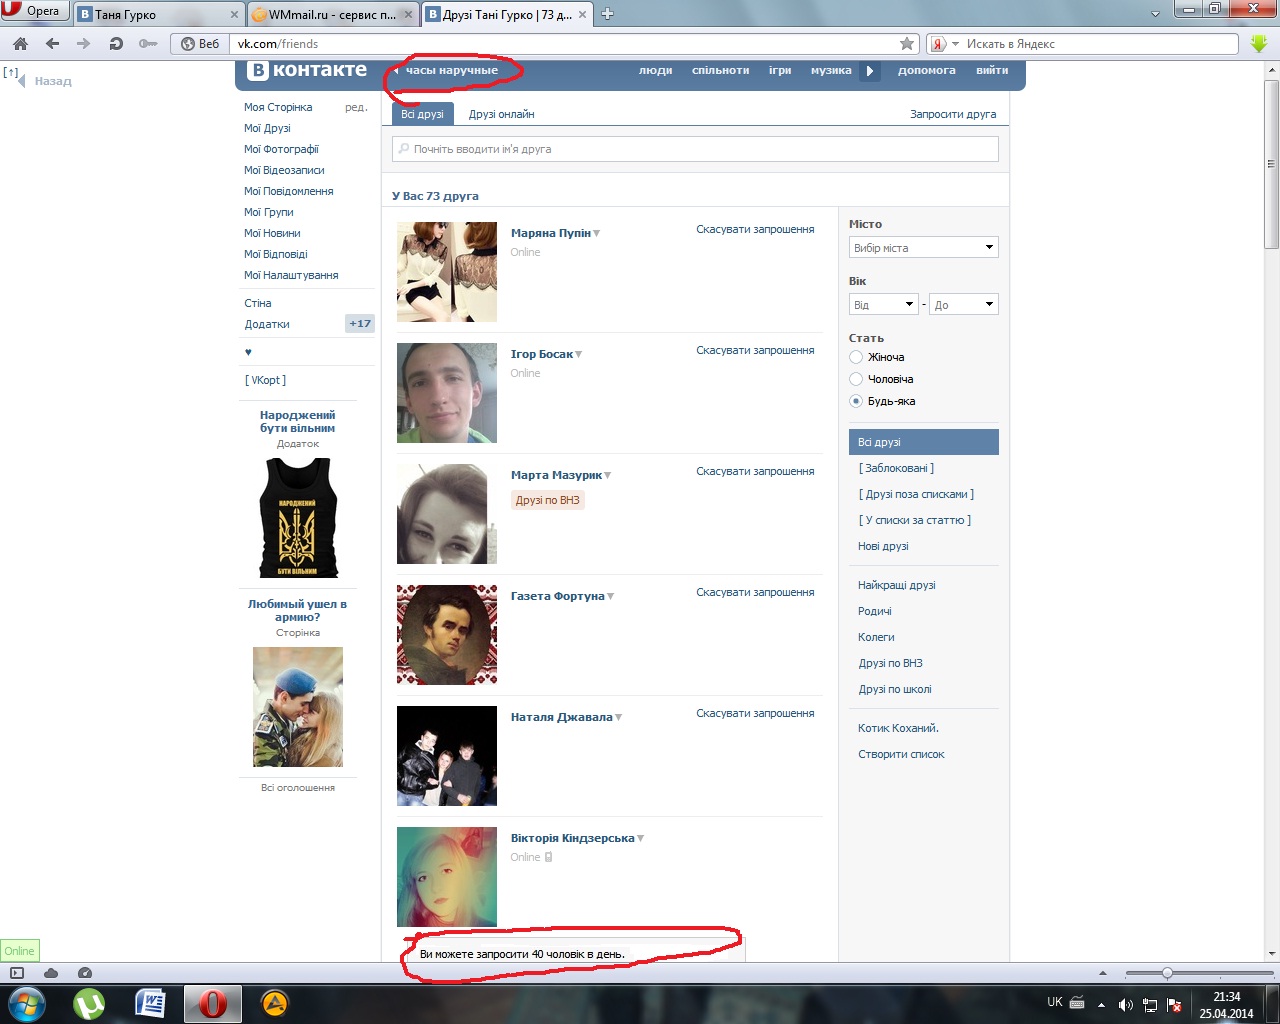Image resolution: width=1280 pixels, height=1024 pixels.
Task: Click the VKontakte logo
Action: (308, 70)
